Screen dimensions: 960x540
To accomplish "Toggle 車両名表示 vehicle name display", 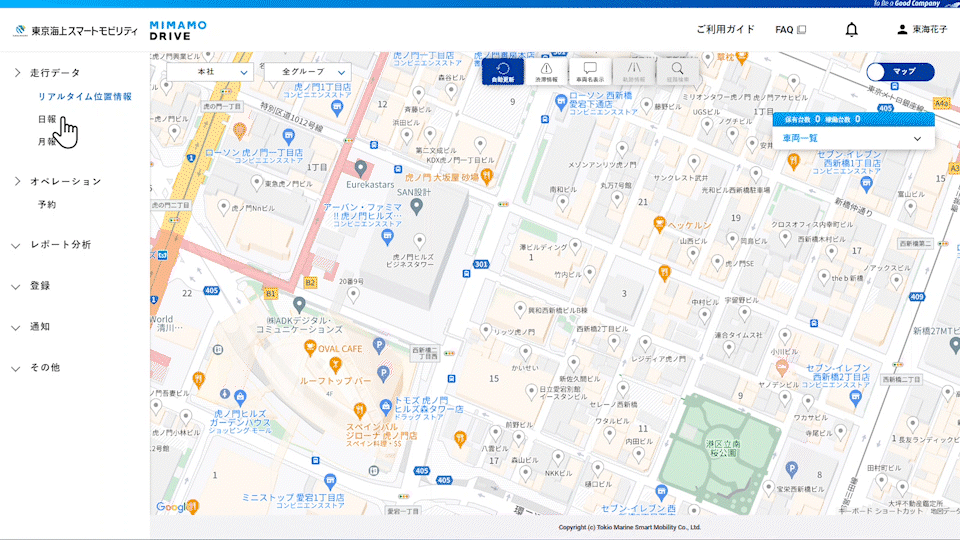I will point(590,72).
